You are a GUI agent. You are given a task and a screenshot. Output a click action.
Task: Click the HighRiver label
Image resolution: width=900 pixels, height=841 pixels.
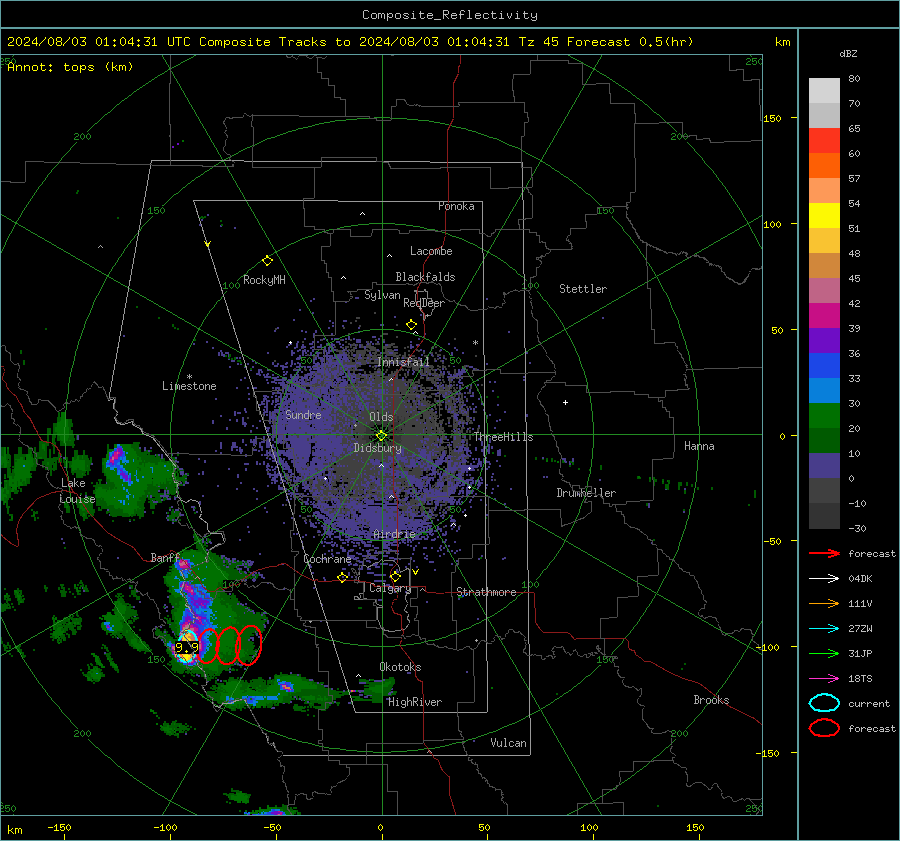point(414,702)
